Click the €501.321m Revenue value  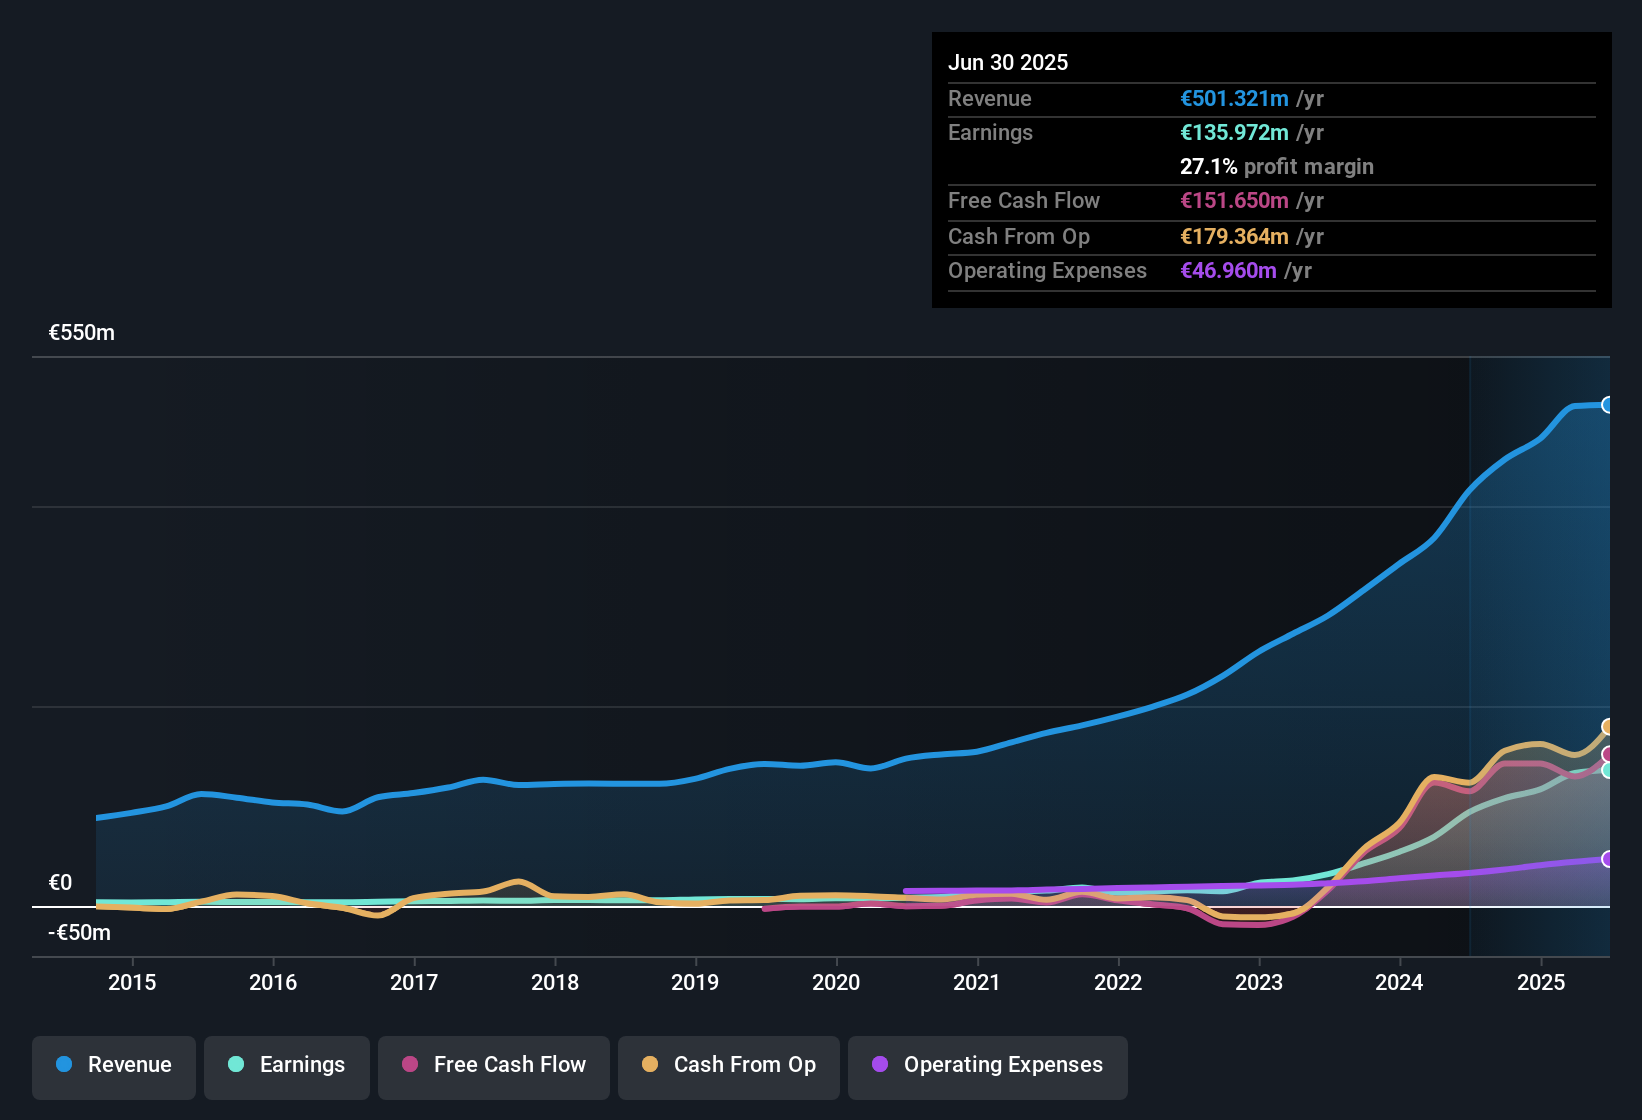click(x=1233, y=98)
